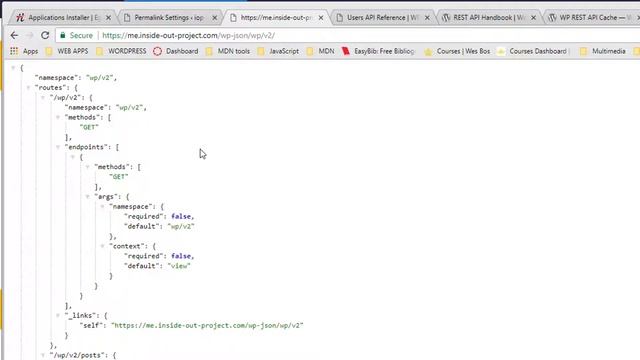Viewport: 640px width, 360px height.
Task: Collapse the root JSON object
Action: pyautogui.click(x=13, y=68)
